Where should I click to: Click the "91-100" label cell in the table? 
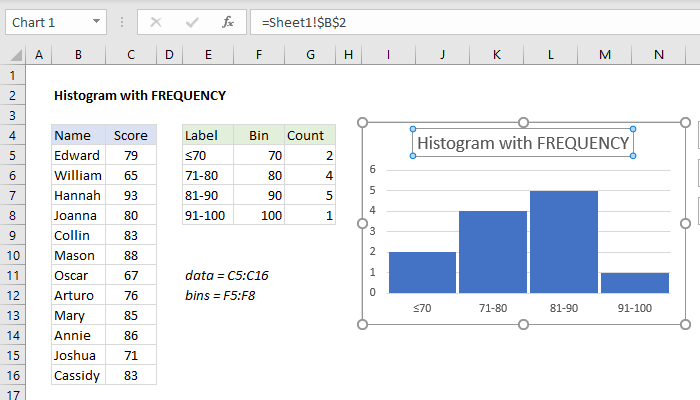coord(208,216)
